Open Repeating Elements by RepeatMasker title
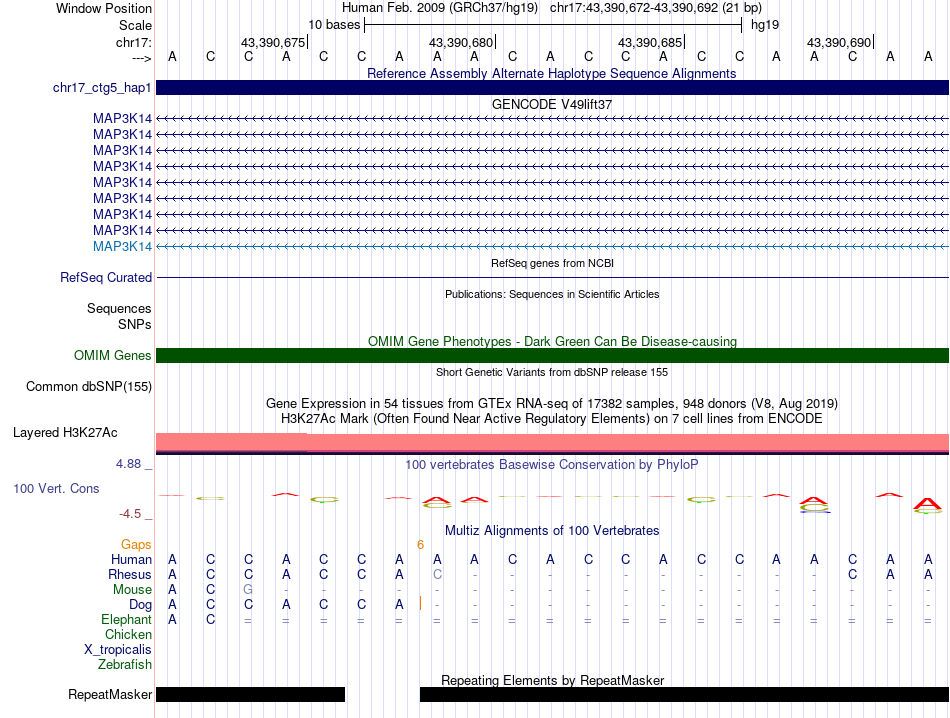 pyautogui.click(x=552, y=680)
